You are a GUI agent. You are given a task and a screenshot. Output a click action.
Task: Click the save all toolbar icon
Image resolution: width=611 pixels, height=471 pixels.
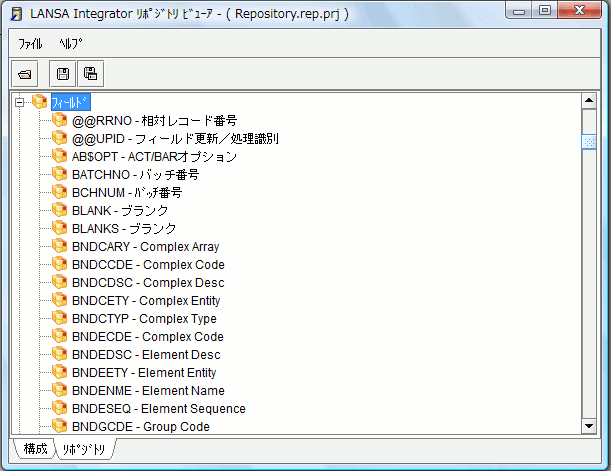90,74
